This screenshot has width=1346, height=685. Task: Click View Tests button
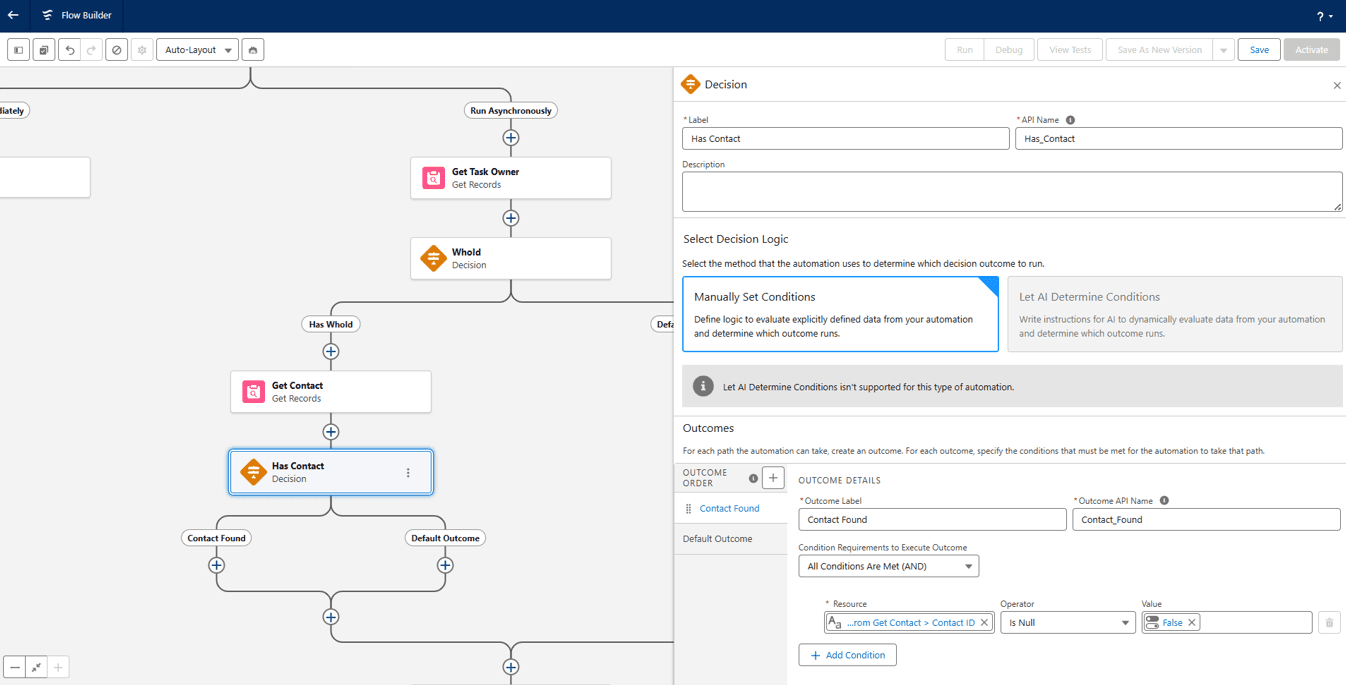[1070, 50]
